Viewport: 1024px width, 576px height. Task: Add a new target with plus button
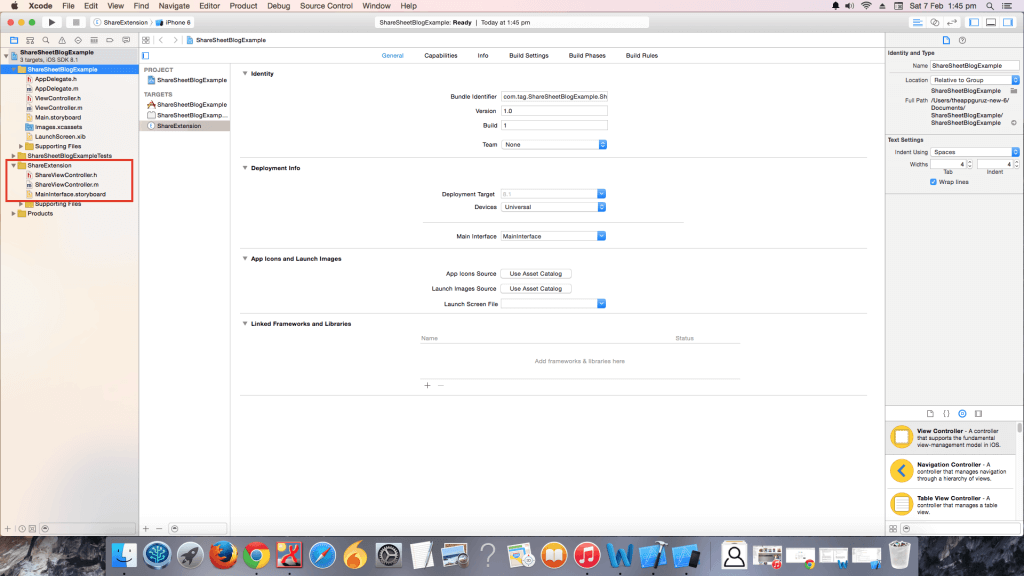[146, 528]
